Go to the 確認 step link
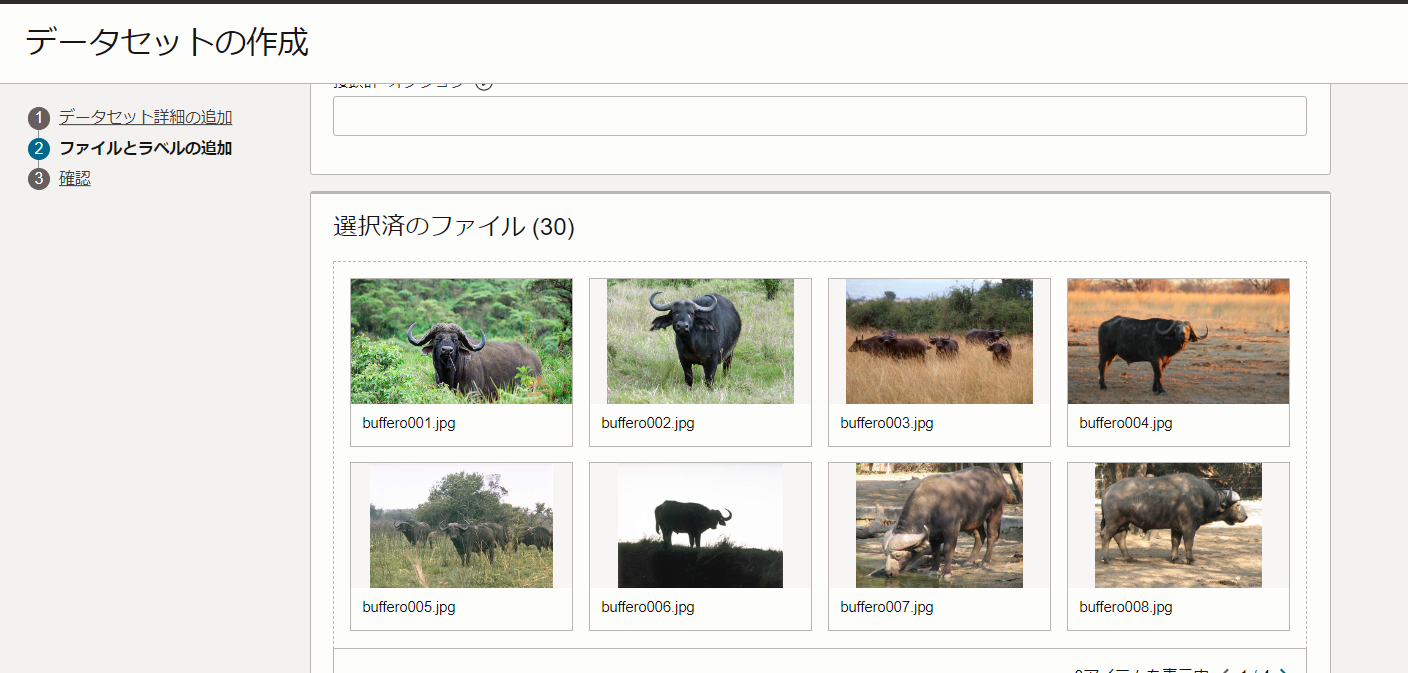This screenshot has height=673, width=1408. coord(75,179)
